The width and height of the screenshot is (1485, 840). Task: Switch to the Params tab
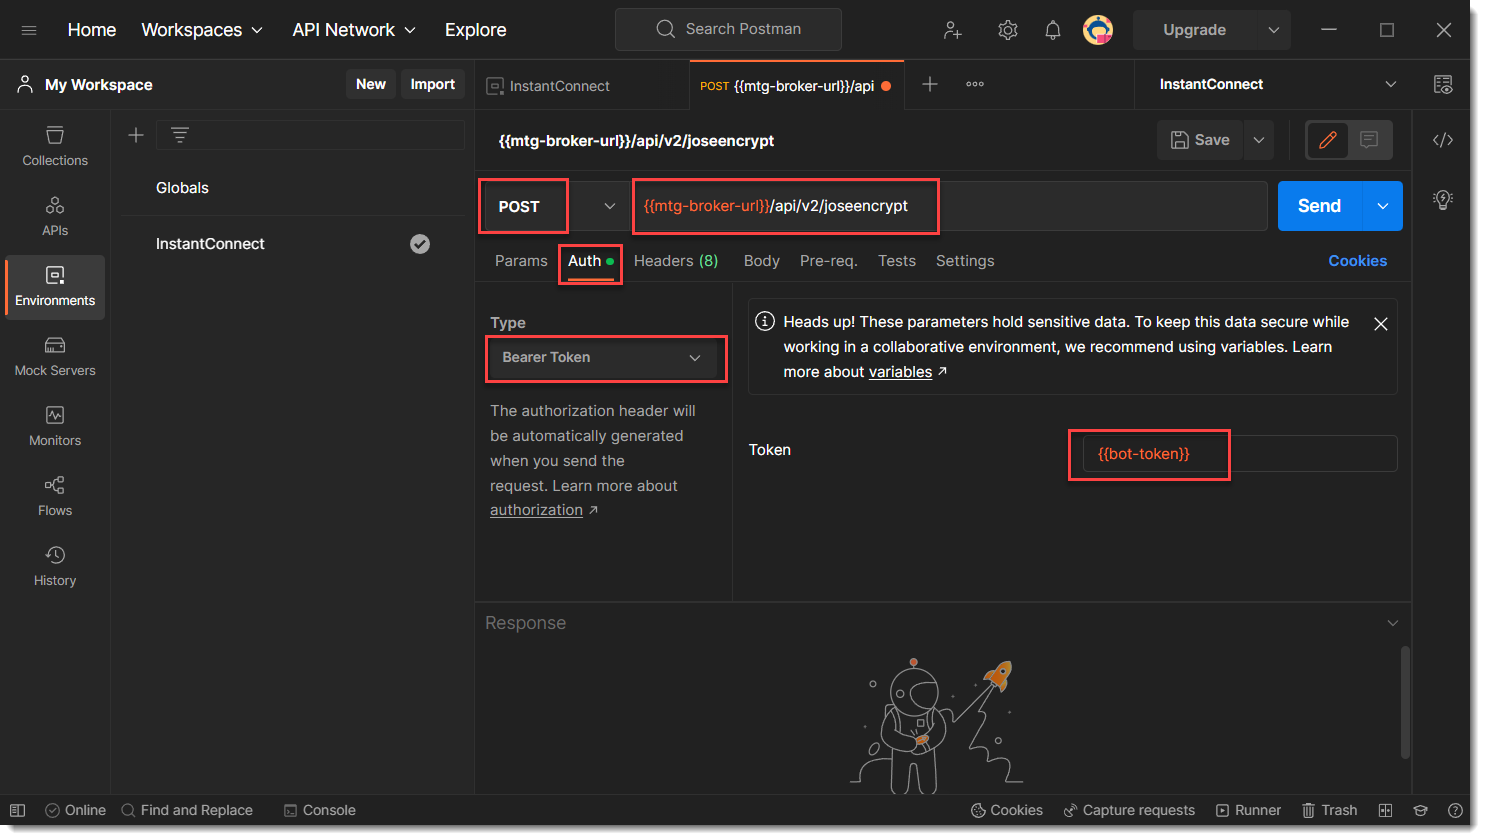coord(521,261)
